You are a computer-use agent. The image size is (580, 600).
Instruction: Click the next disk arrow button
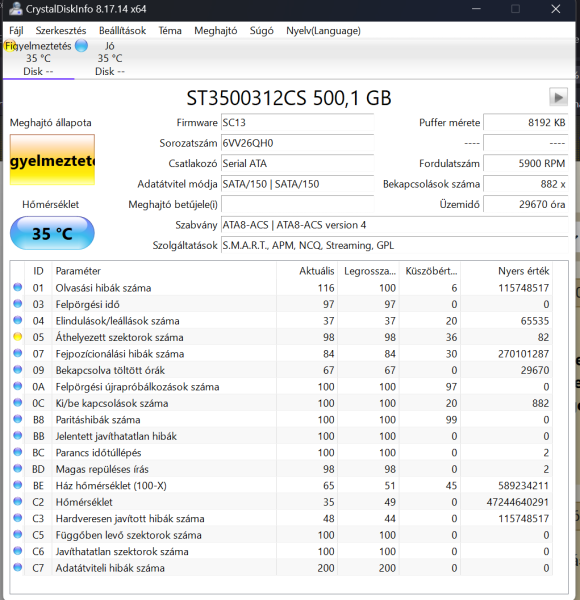pyautogui.click(x=558, y=97)
